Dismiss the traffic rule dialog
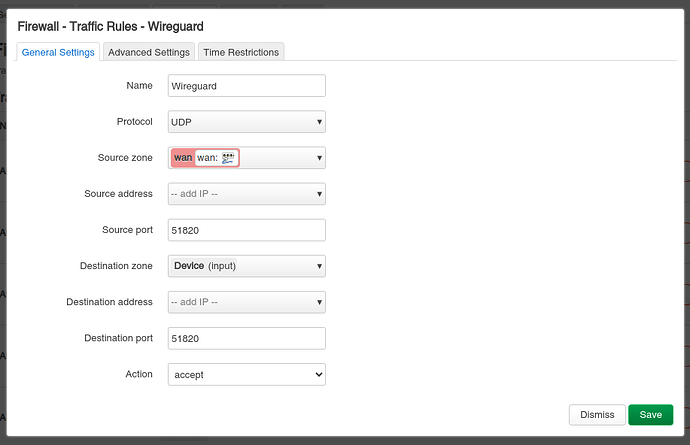The width and height of the screenshot is (690, 445). tap(597, 415)
